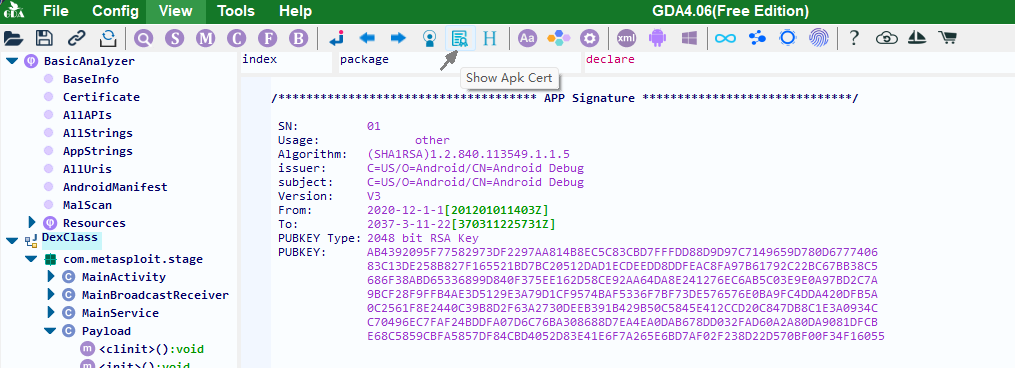This screenshot has height=368, width=1015.
Task: Click the blue H toolbar icon
Action: click(x=491, y=38)
